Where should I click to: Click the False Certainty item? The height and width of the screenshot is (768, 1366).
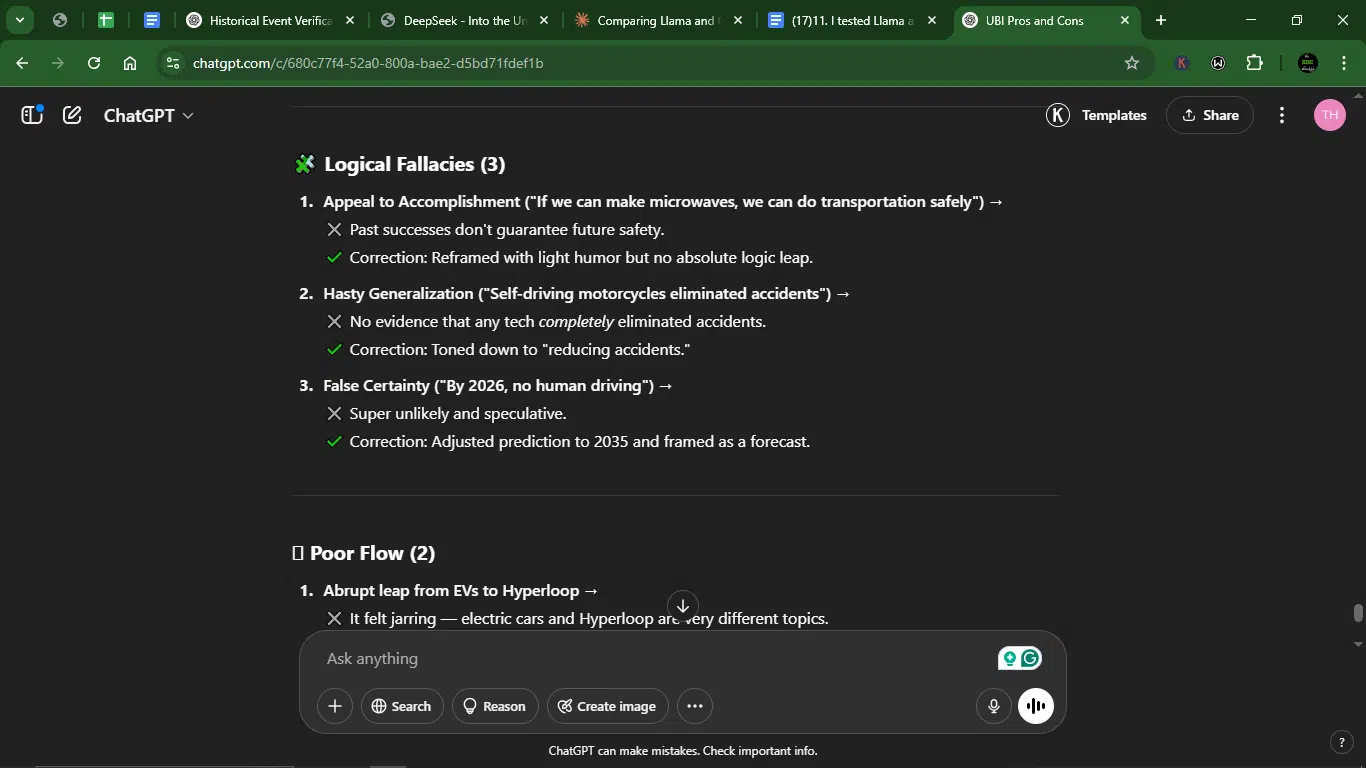click(x=497, y=386)
